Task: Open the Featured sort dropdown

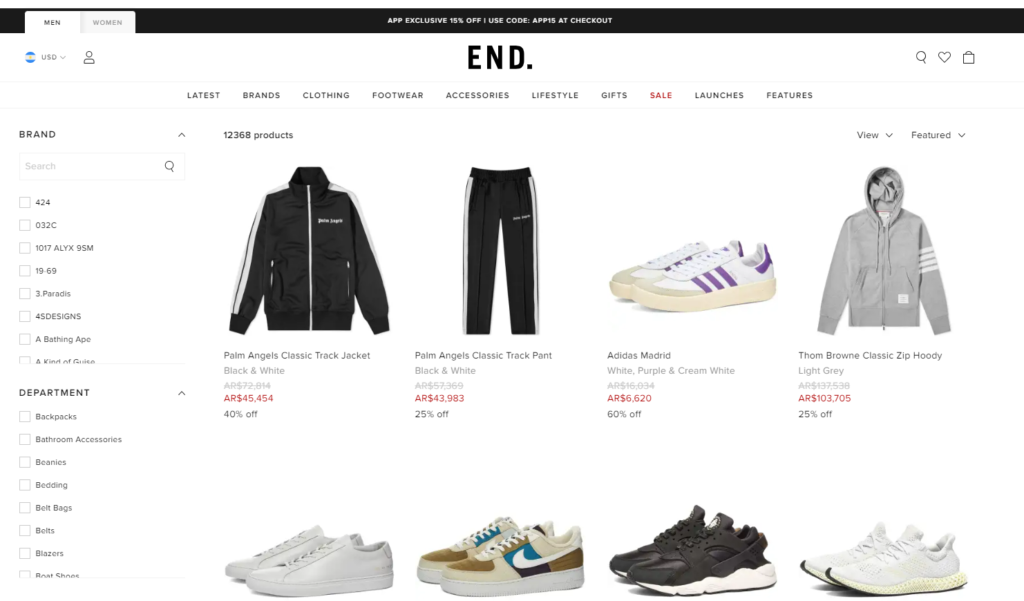Action: pos(938,135)
